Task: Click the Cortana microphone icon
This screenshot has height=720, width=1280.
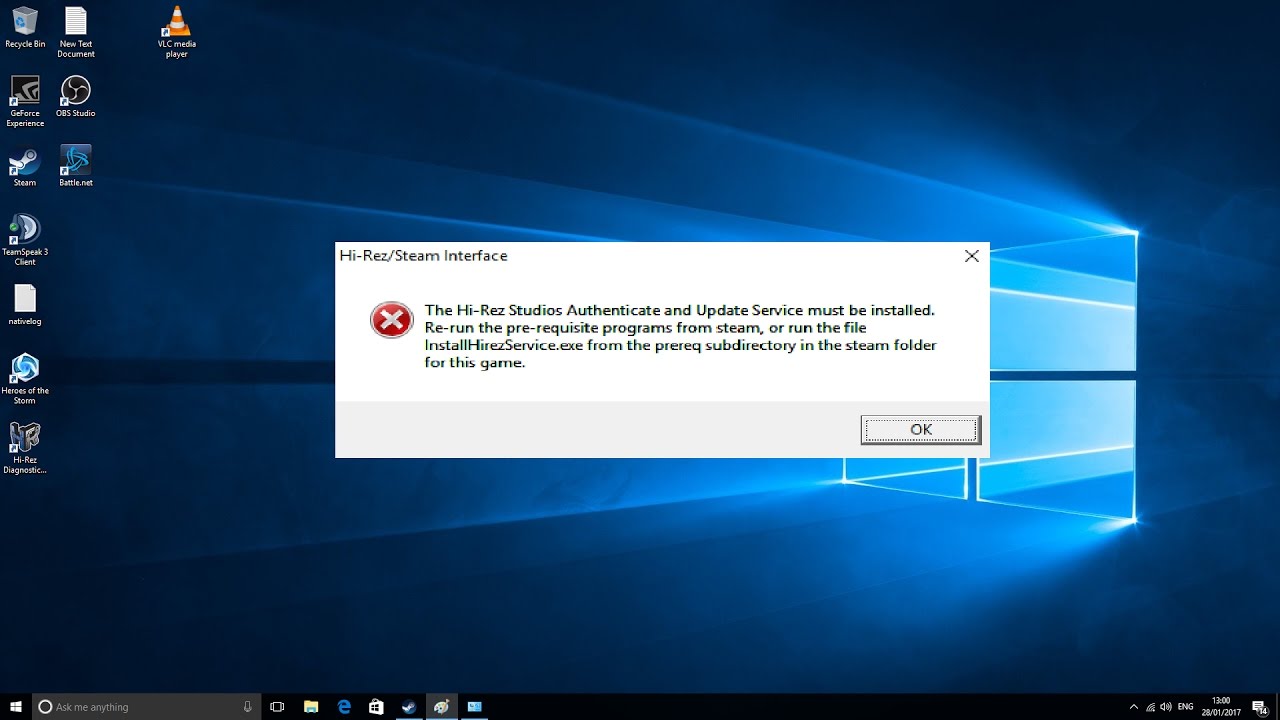Action: [x=247, y=707]
